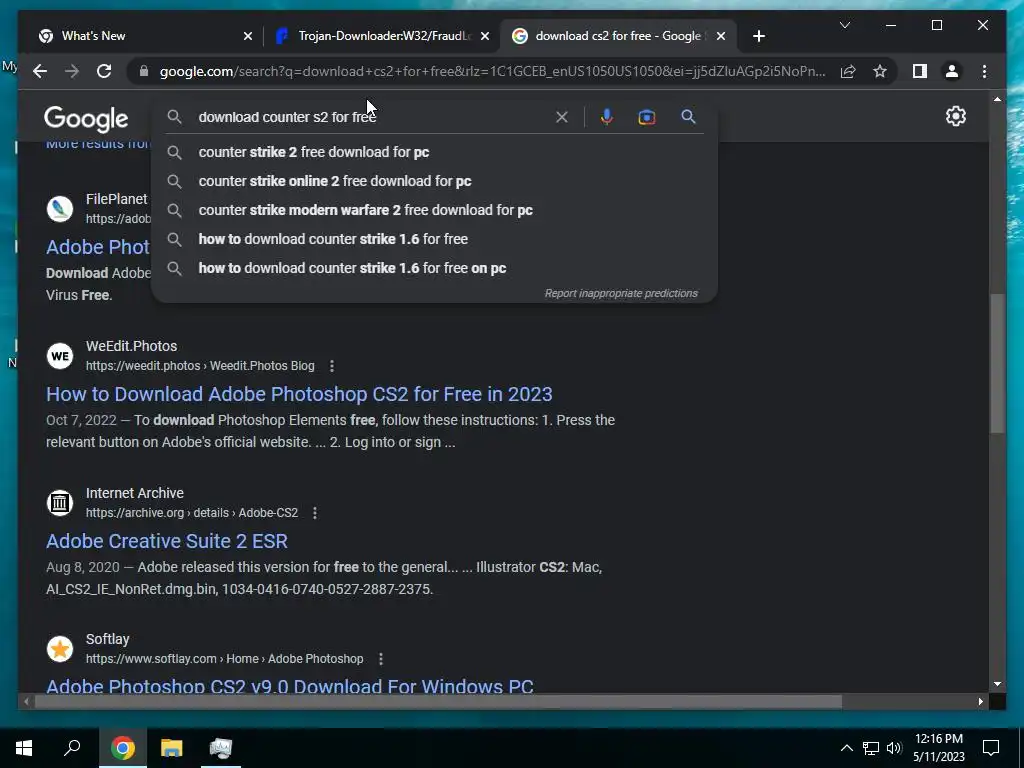Show hidden system tray icons
Viewport: 1024px width, 768px height.
coord(846,748)
